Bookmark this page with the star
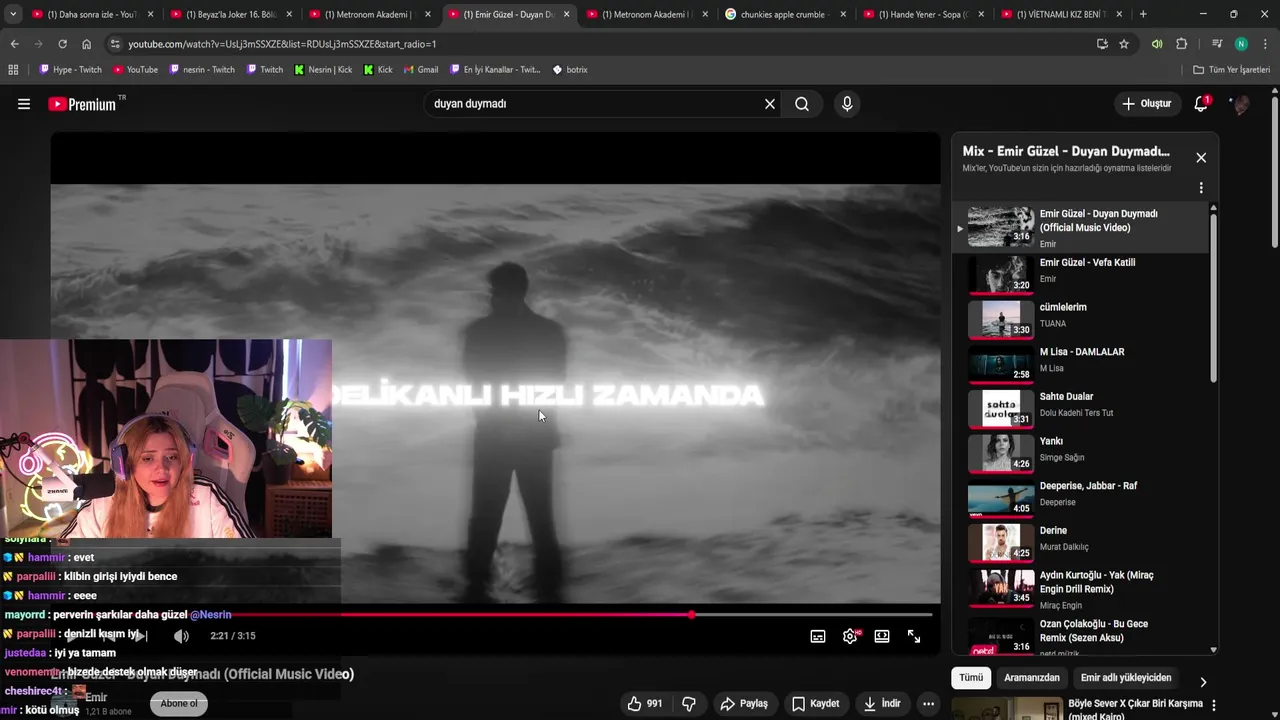 (1124, 44)
